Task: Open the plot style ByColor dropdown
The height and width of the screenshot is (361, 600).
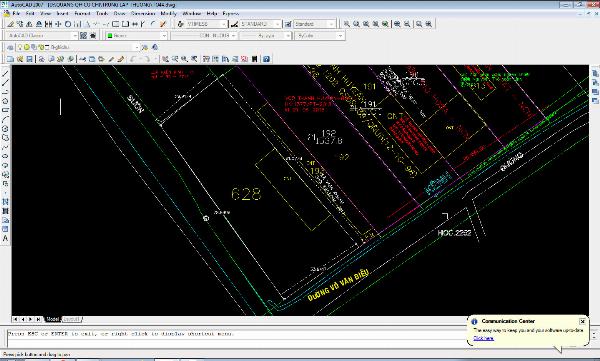Action: pos(320,36)
